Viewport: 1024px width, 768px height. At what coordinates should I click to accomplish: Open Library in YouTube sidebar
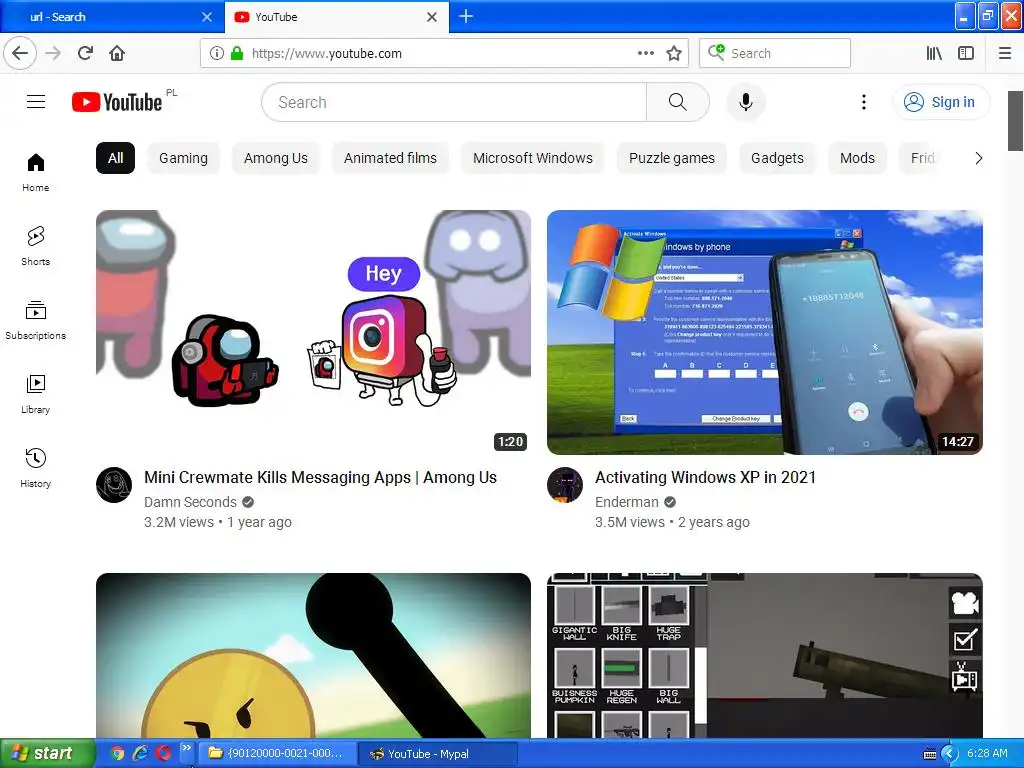coord(35,394)
